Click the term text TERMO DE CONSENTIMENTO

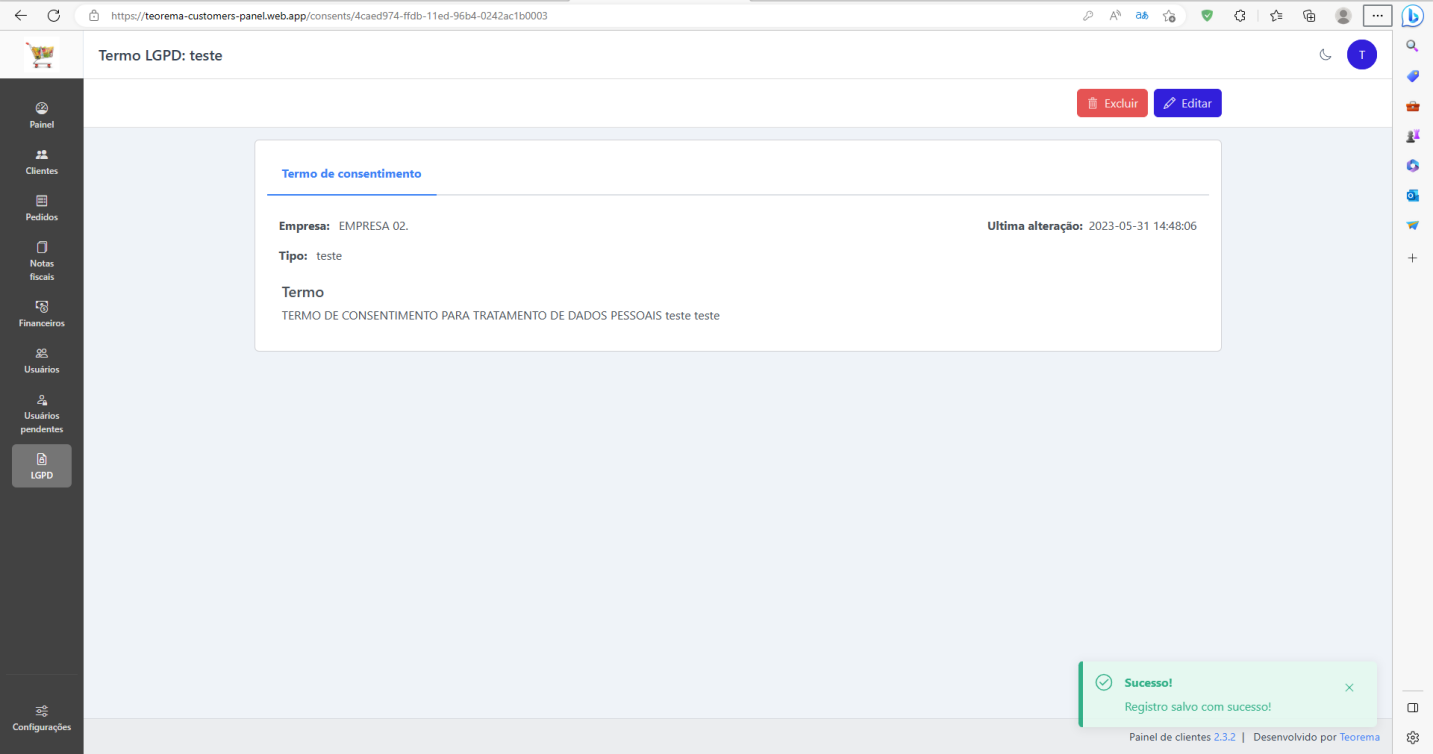pos(501,316)
